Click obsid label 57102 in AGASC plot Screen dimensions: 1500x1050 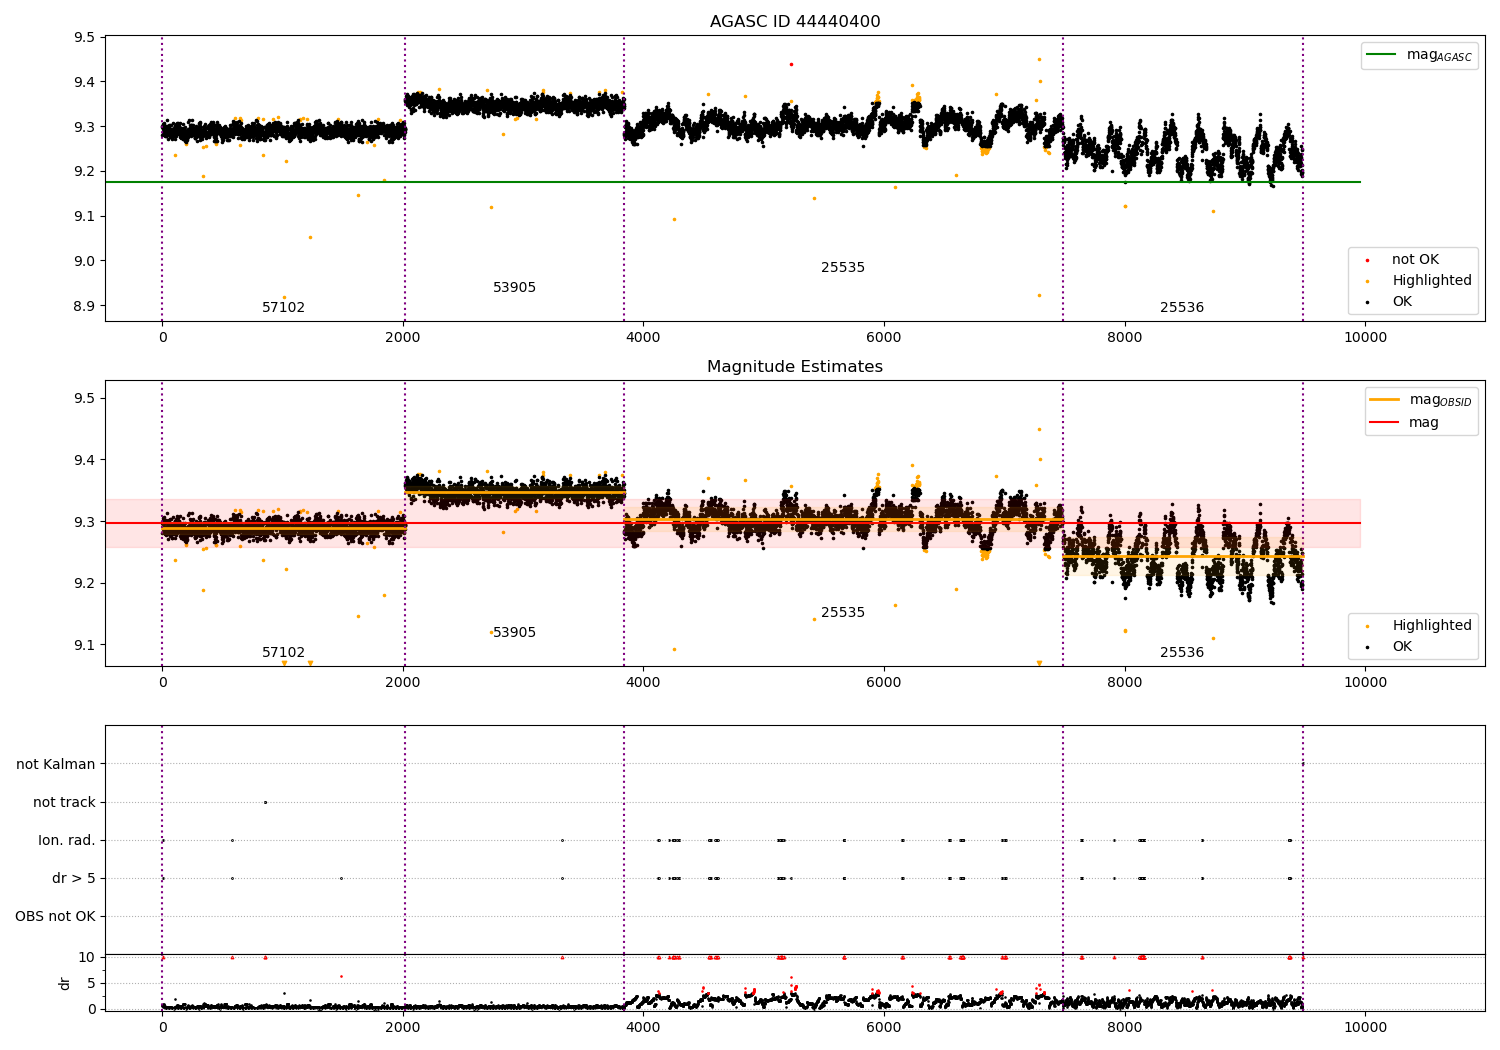coord(283,308)
